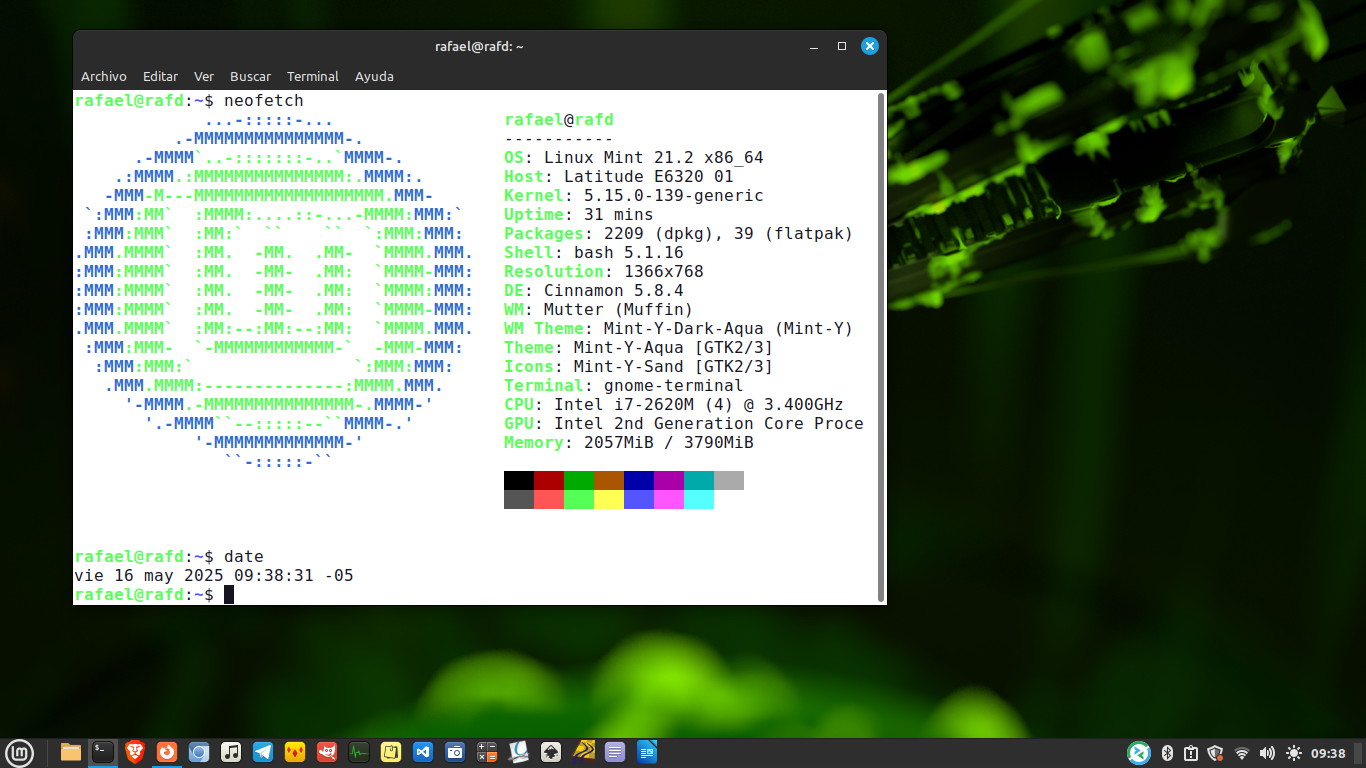Open the brightness sun tray icon
1366x768 pixels.
click(x=1294, y=753)
